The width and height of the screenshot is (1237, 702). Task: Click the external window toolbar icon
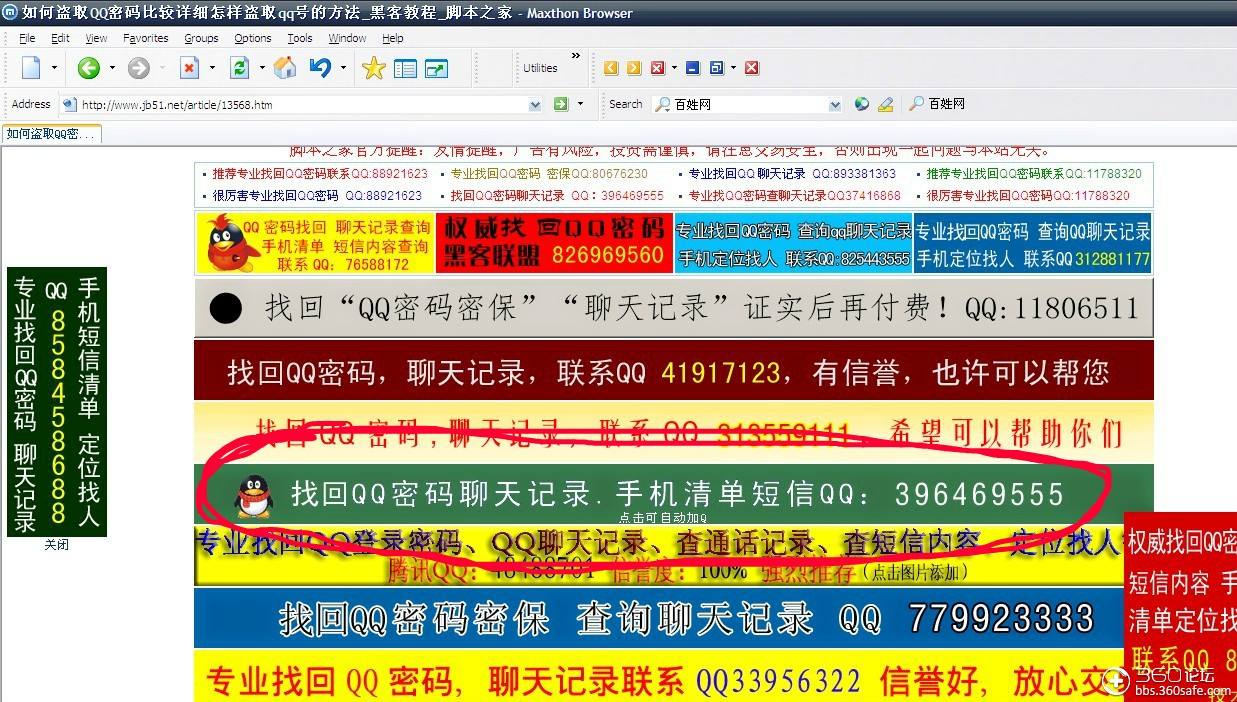[x=436, y=69]
